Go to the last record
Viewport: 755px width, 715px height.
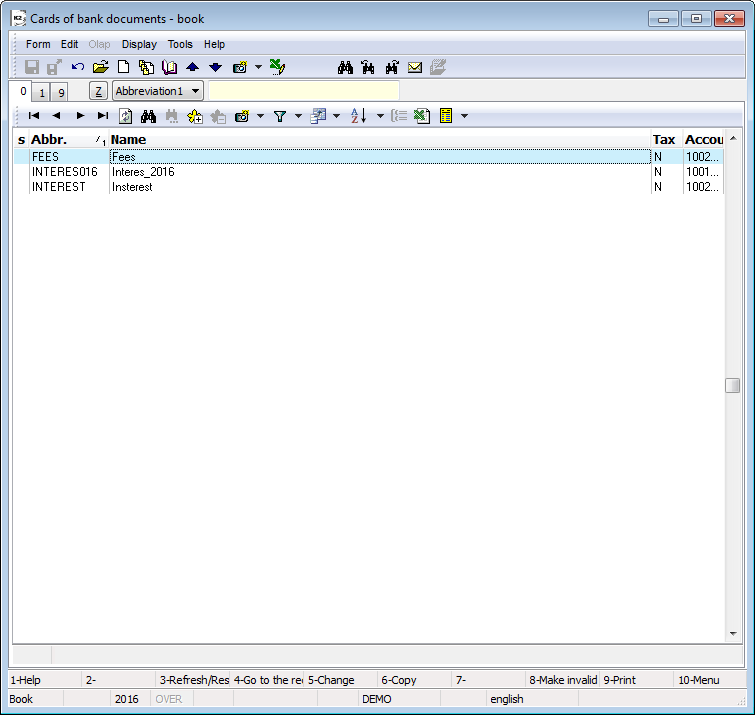pyautogui.click(x=103, y=116)
